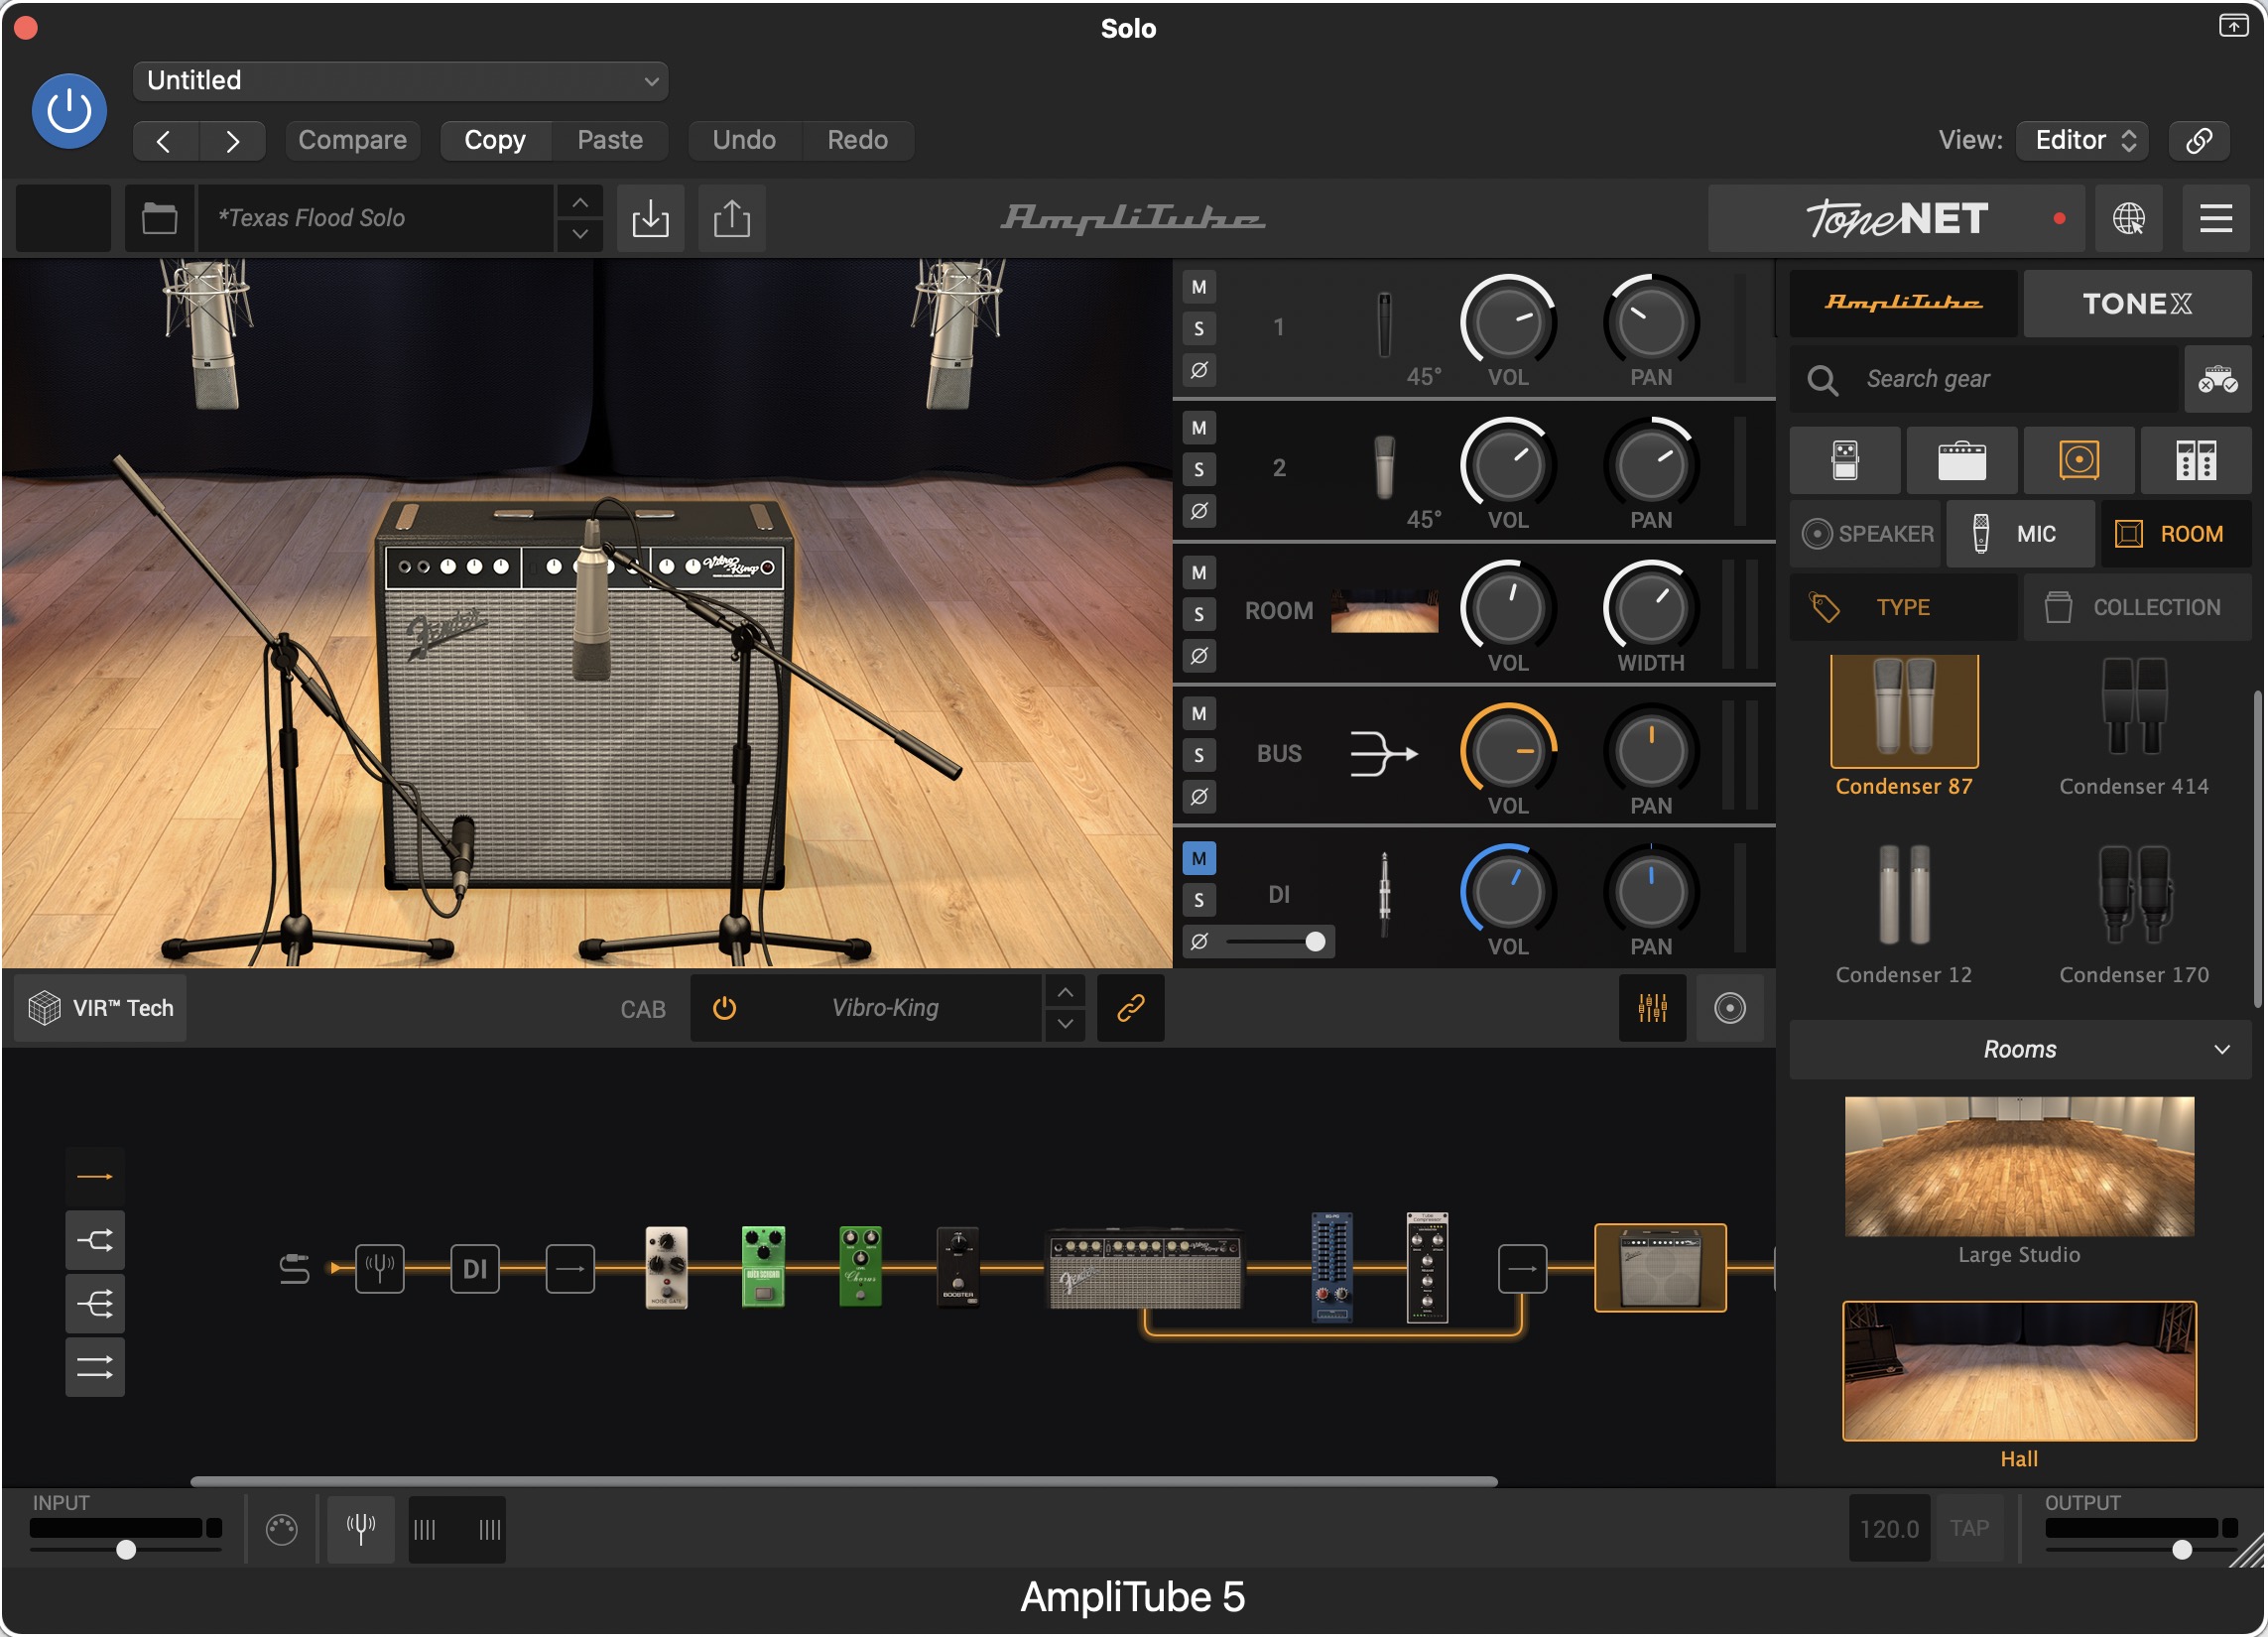
Task: Select the amp head gear category icon
Action: click(x=1961, y=461)
